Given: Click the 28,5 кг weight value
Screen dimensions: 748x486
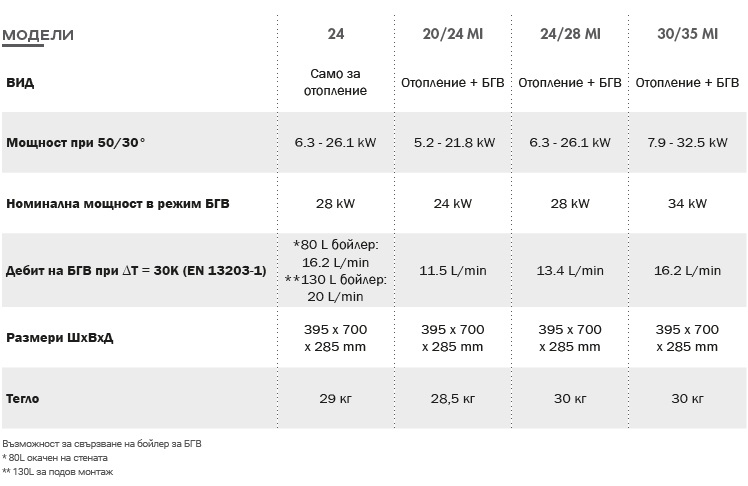Looking at the screenshot, I should click(x=453, y=399).
